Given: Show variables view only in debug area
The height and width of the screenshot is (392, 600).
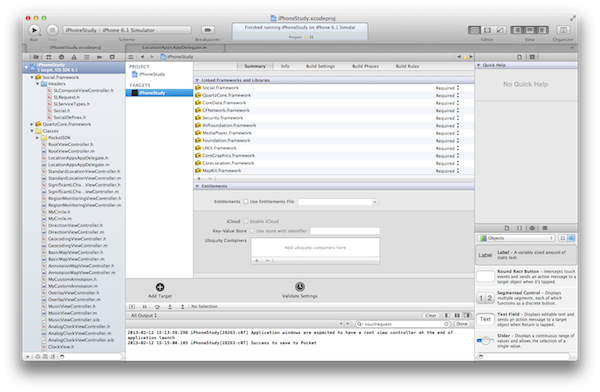Looking at the screenshot, I should coord(447,315).
